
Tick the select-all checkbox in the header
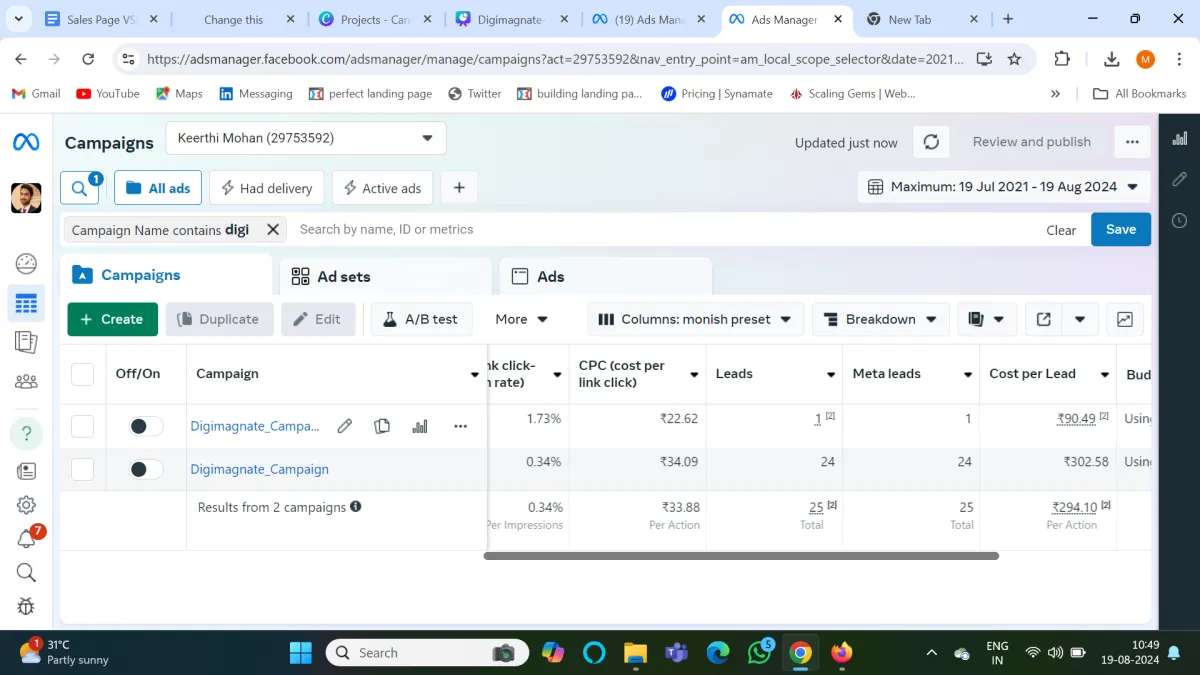click(83, 374)
